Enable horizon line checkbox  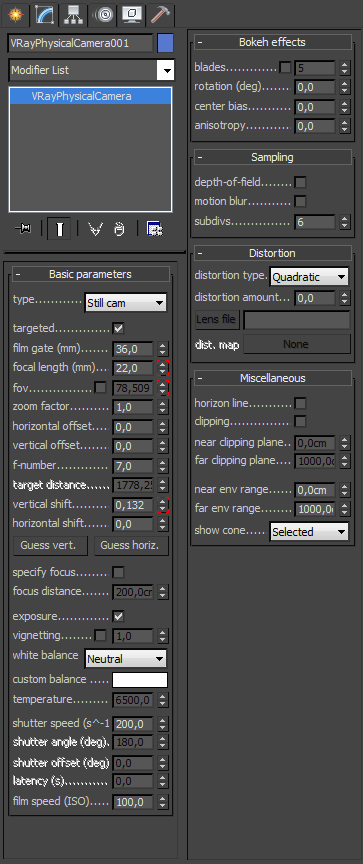click(300, 403)
